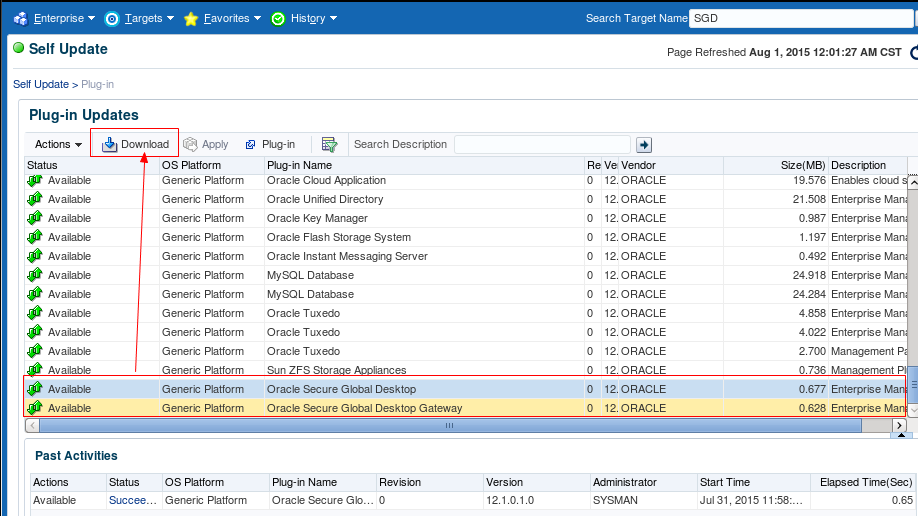Open the Succeeded status link in Past Activities

[132, 500]
